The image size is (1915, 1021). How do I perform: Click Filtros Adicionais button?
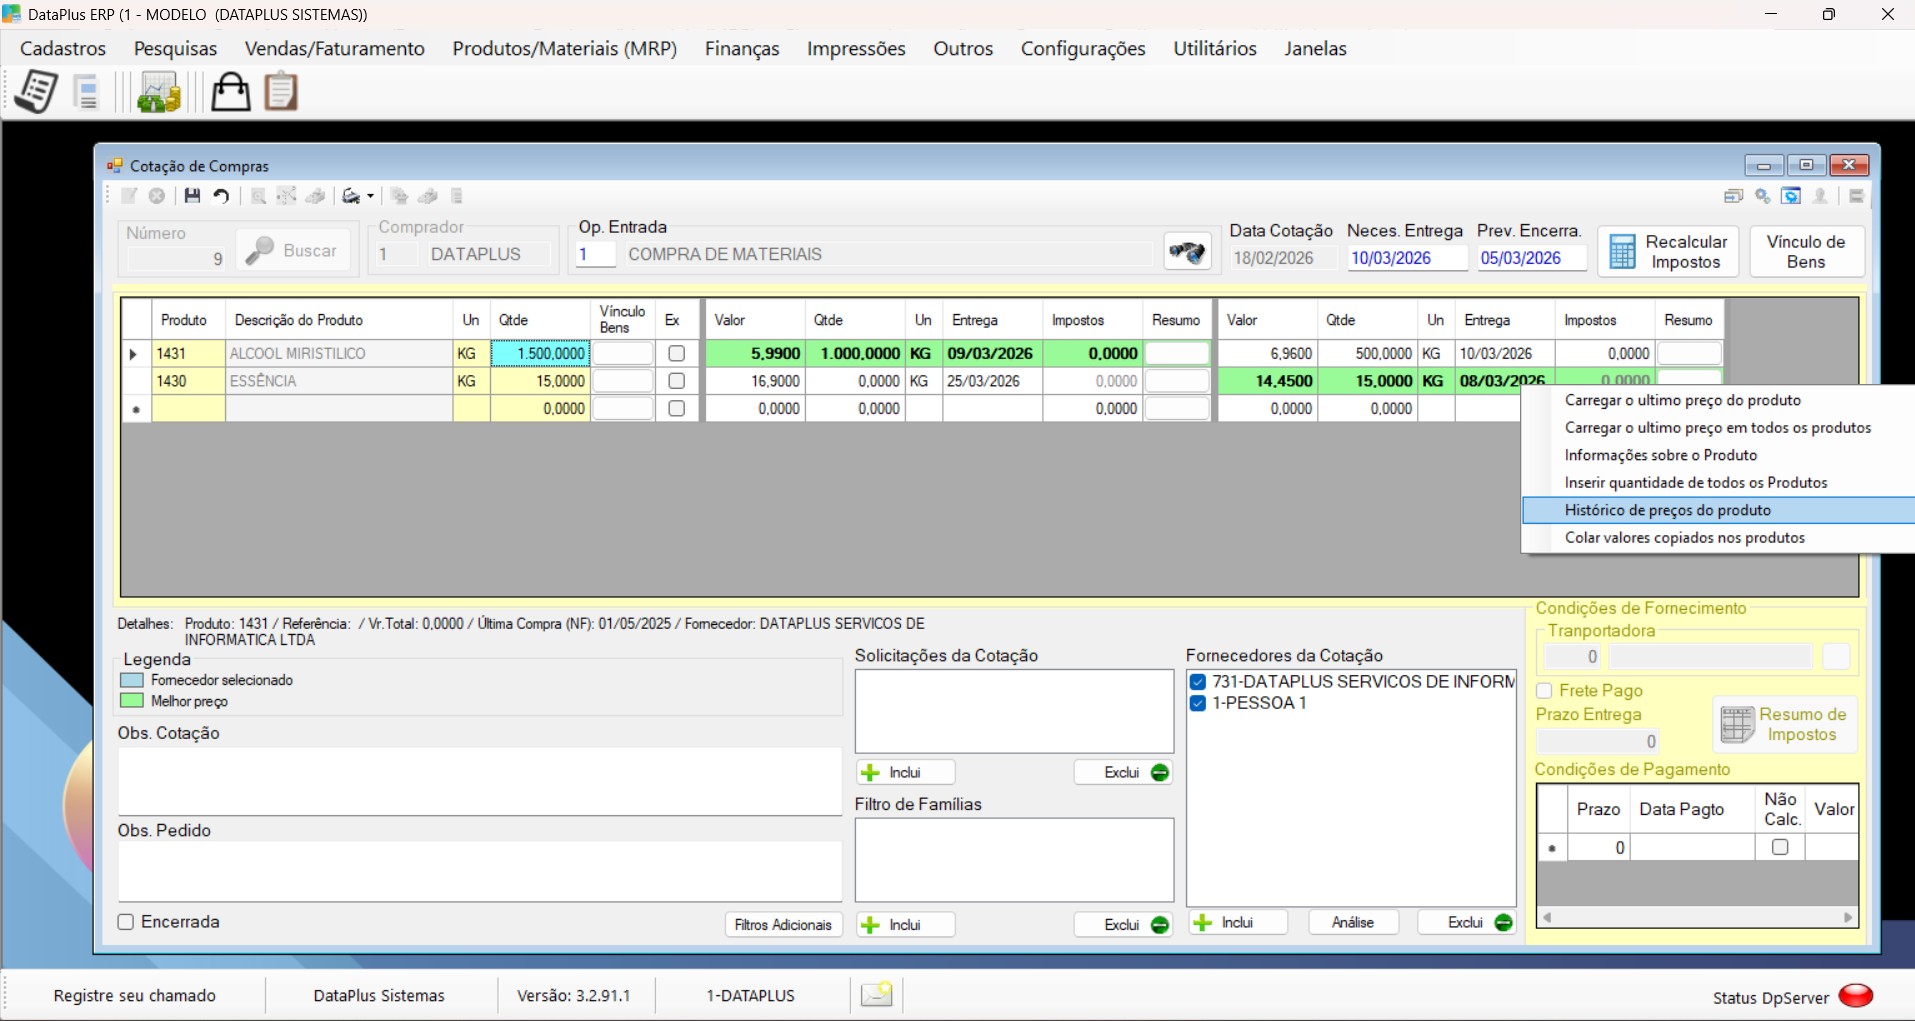pyautogui.click(x=783, y=925)
